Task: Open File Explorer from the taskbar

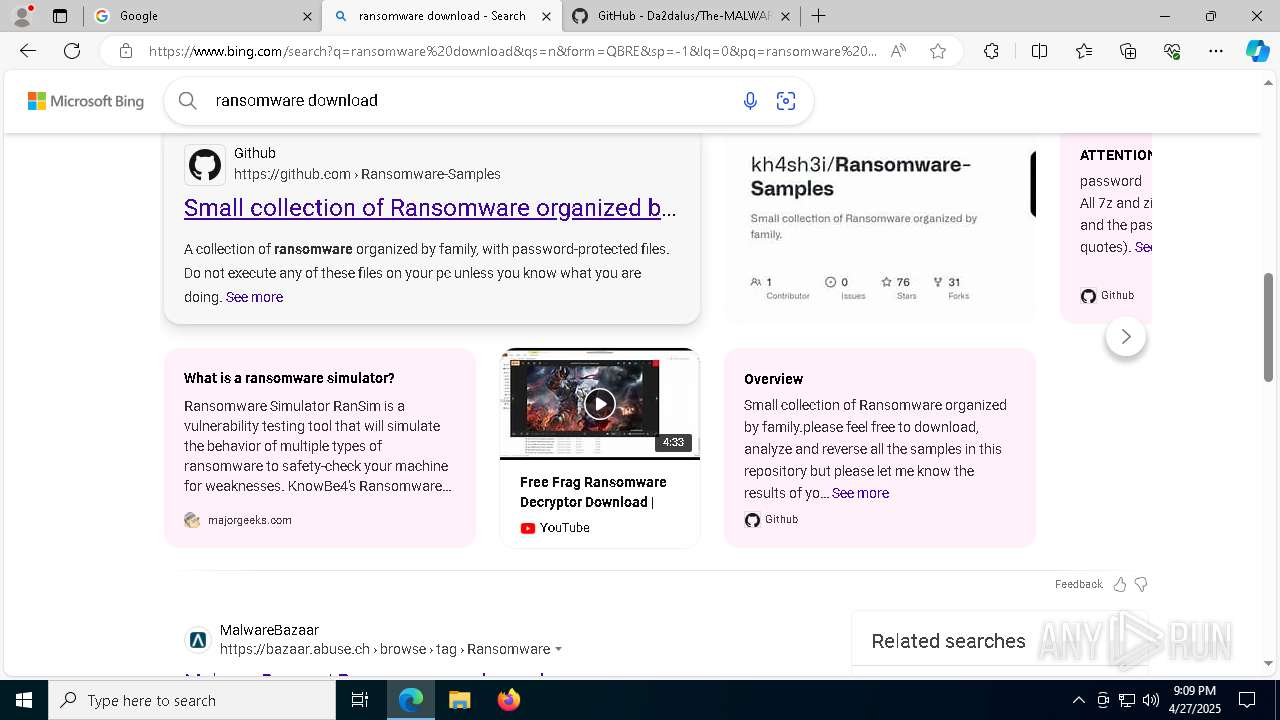Action: point(459,700)
